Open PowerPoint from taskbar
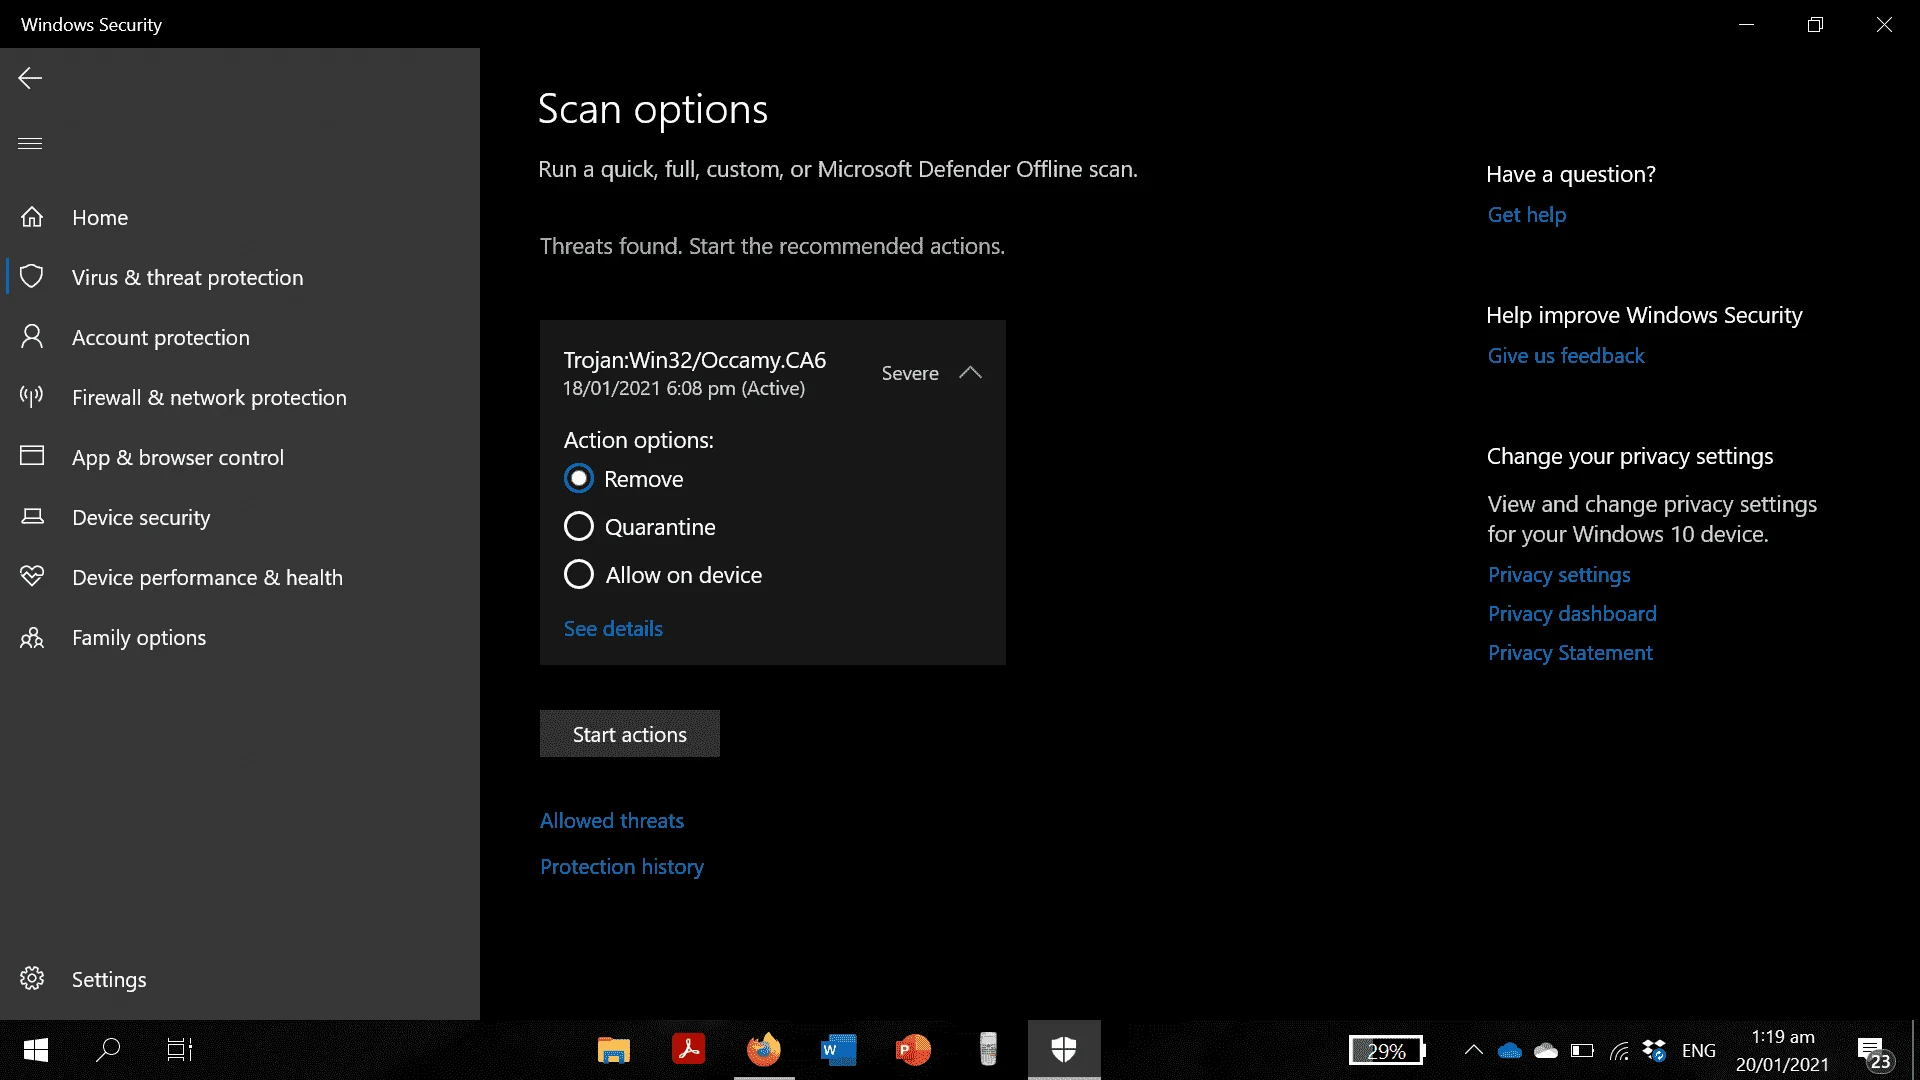Image resolution: width=1920 pixels, height=1080 pixels. click(913, 1050)
